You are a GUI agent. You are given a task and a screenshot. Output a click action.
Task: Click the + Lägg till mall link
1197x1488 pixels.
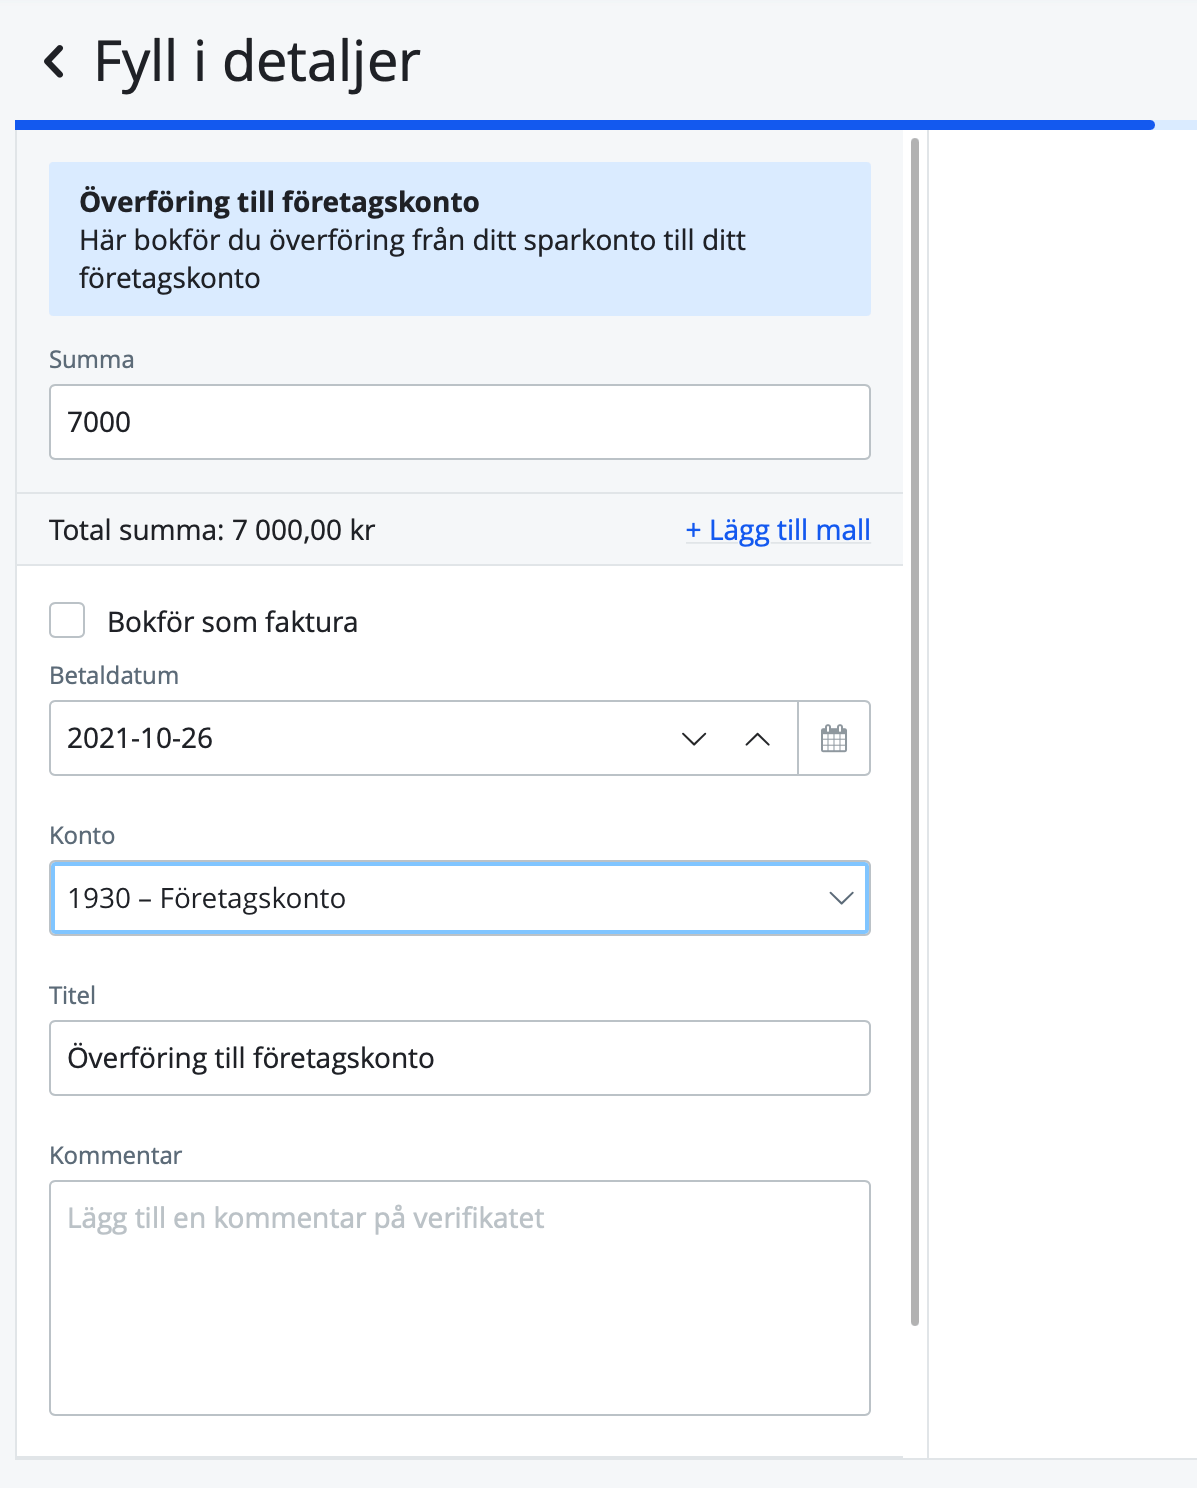coord(777,530)
